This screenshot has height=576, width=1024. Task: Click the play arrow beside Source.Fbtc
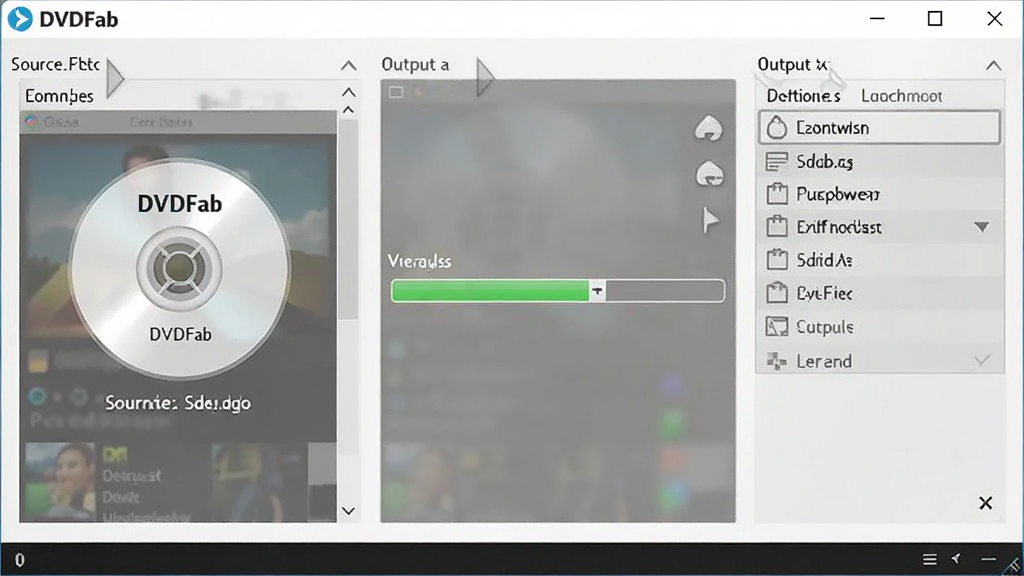115,79
